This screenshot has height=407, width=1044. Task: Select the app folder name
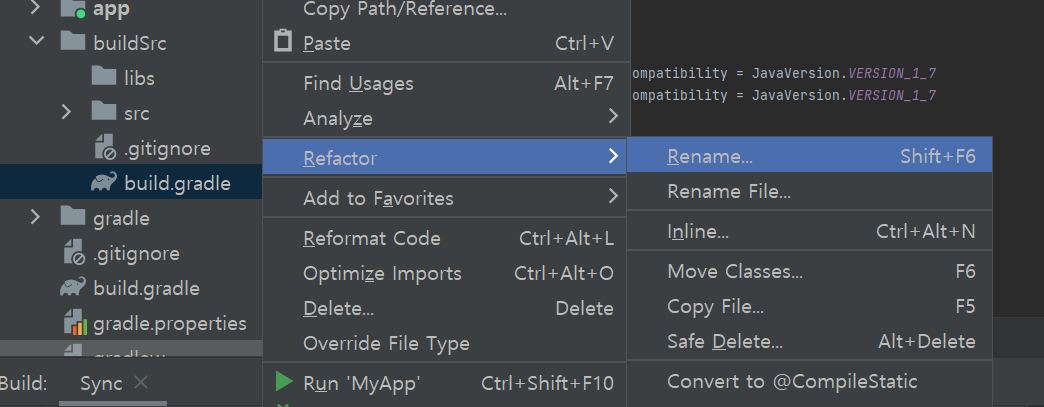tap(112, 9)
